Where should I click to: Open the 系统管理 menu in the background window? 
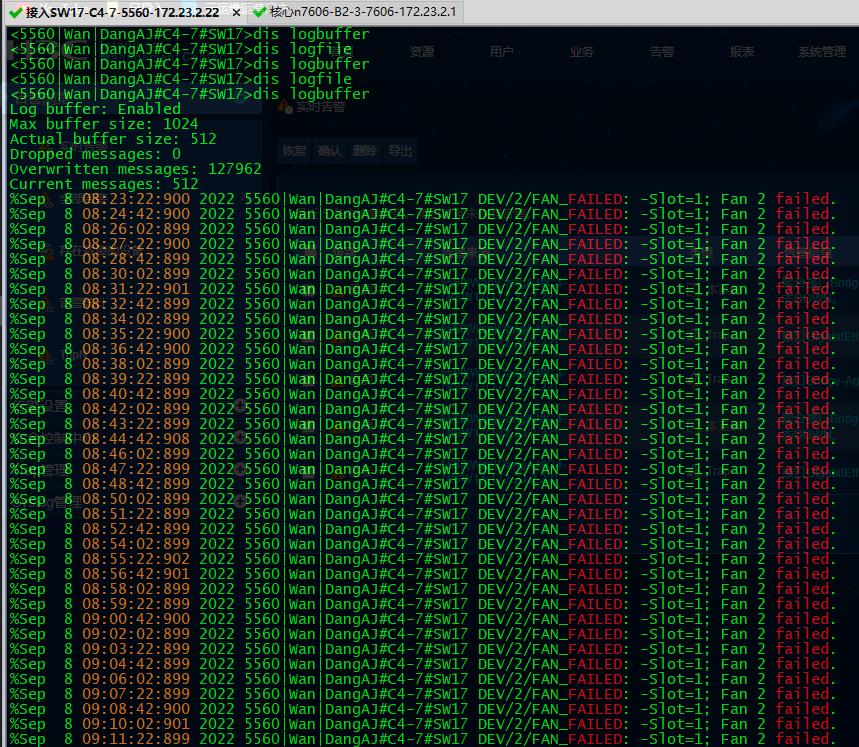[822, 52]
